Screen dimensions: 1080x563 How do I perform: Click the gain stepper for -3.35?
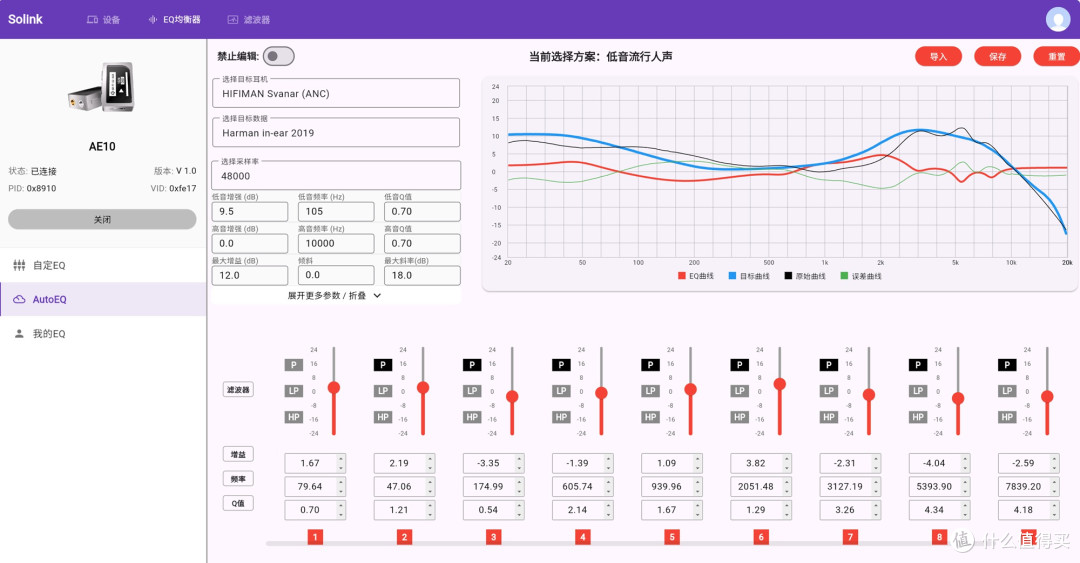519,463
